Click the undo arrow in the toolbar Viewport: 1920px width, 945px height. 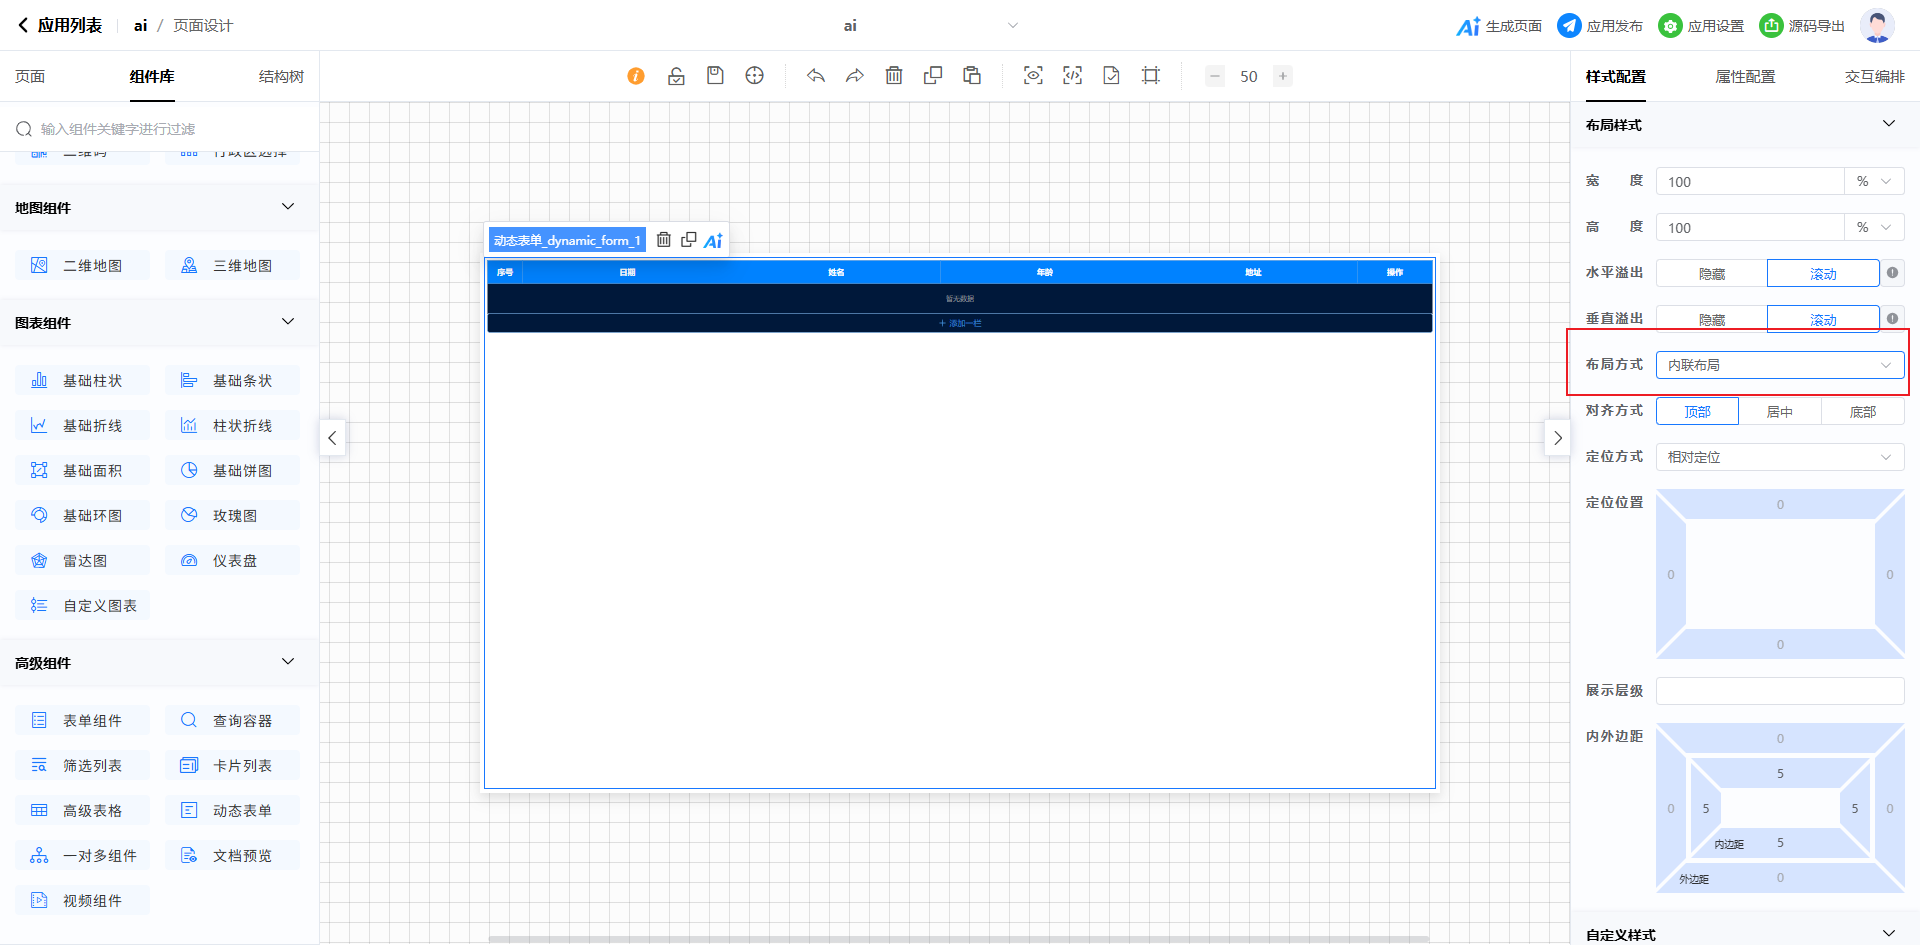(816, 76)
